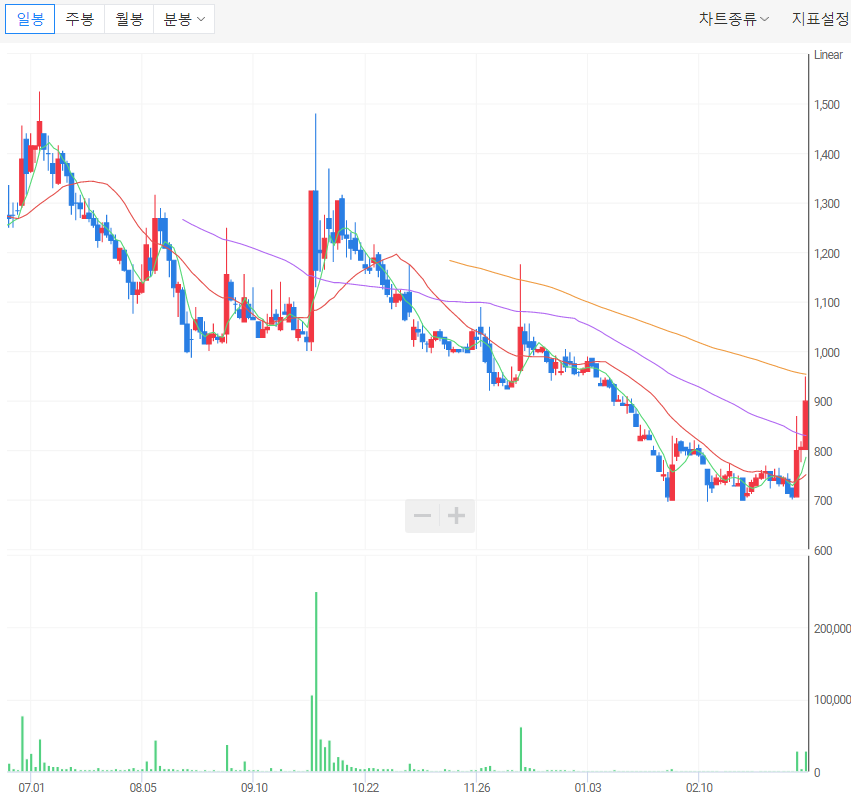Click the 1,200 price axis label

pyautogui.click(x=827, y=253)
